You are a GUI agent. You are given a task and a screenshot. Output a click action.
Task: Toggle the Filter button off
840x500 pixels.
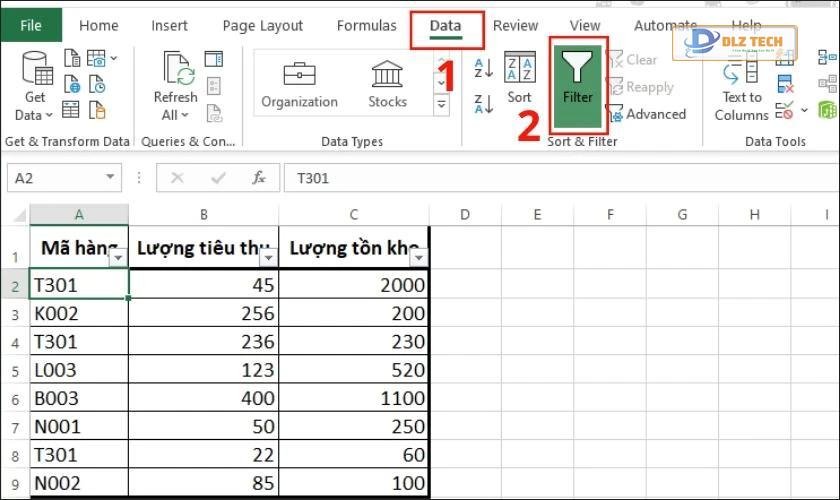coord(578,85)
